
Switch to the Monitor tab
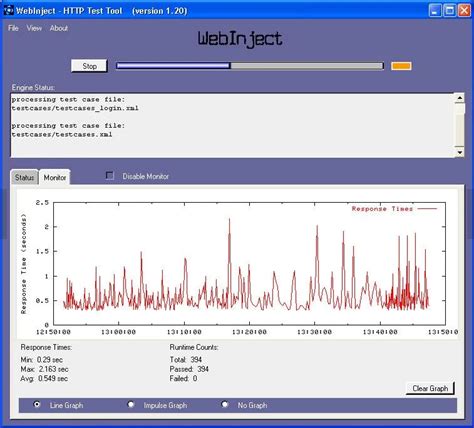pyautogui.click(x=55, y=177)
